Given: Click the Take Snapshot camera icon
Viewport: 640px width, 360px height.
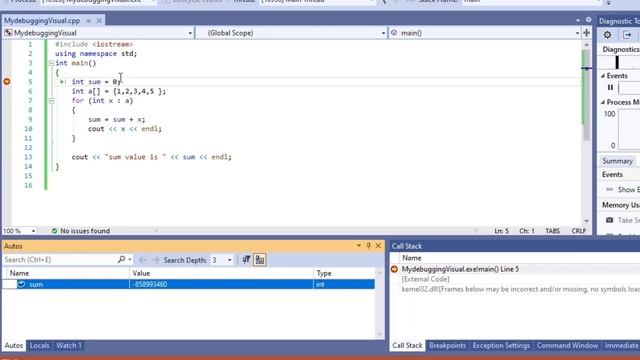Looking at the screenshot, I should 609,220.
